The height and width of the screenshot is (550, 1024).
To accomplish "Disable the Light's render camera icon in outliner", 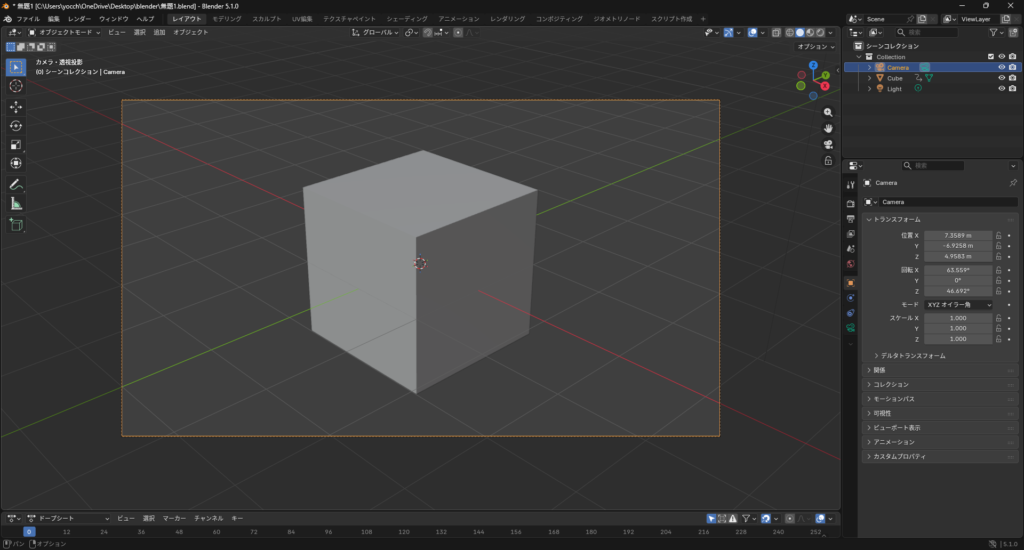I will (x=1013, y=89).
